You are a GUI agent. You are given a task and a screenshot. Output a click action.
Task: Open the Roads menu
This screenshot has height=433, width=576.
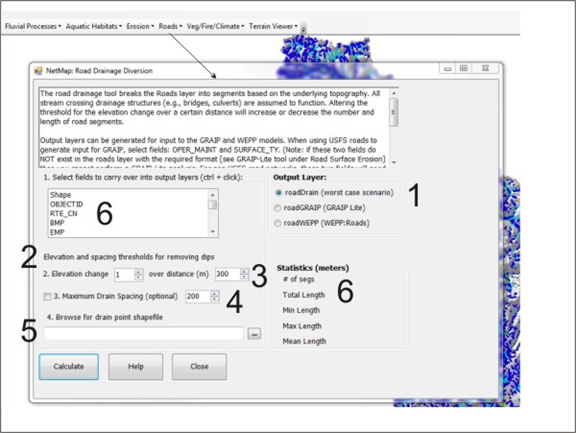(x=170, y=26)
